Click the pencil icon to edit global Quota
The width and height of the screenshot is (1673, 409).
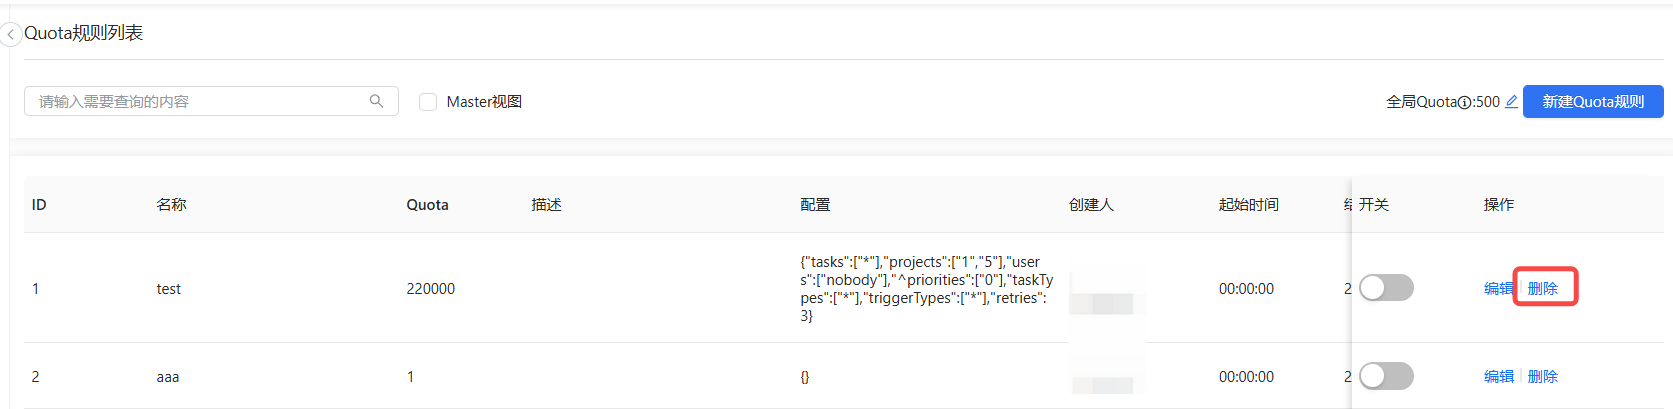(x=1511, y=101)
